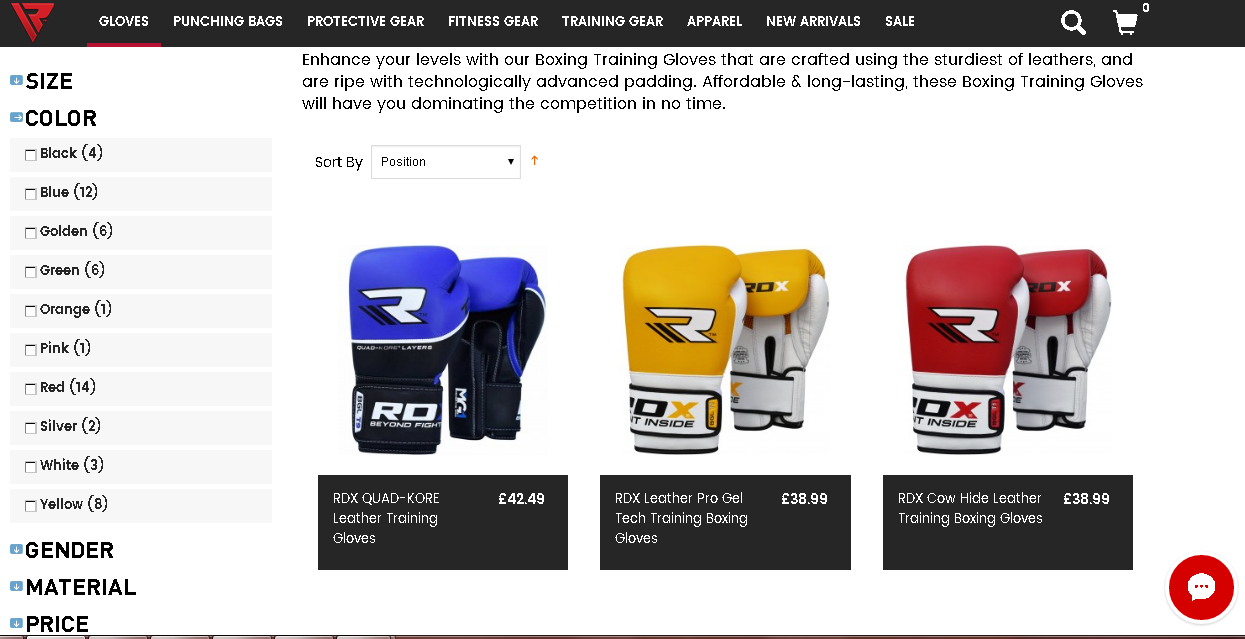The width and height of the screenshot is (1245, 639).
Task: Click the SIZE filter arrow icon
Action: (x=16, y=80)
